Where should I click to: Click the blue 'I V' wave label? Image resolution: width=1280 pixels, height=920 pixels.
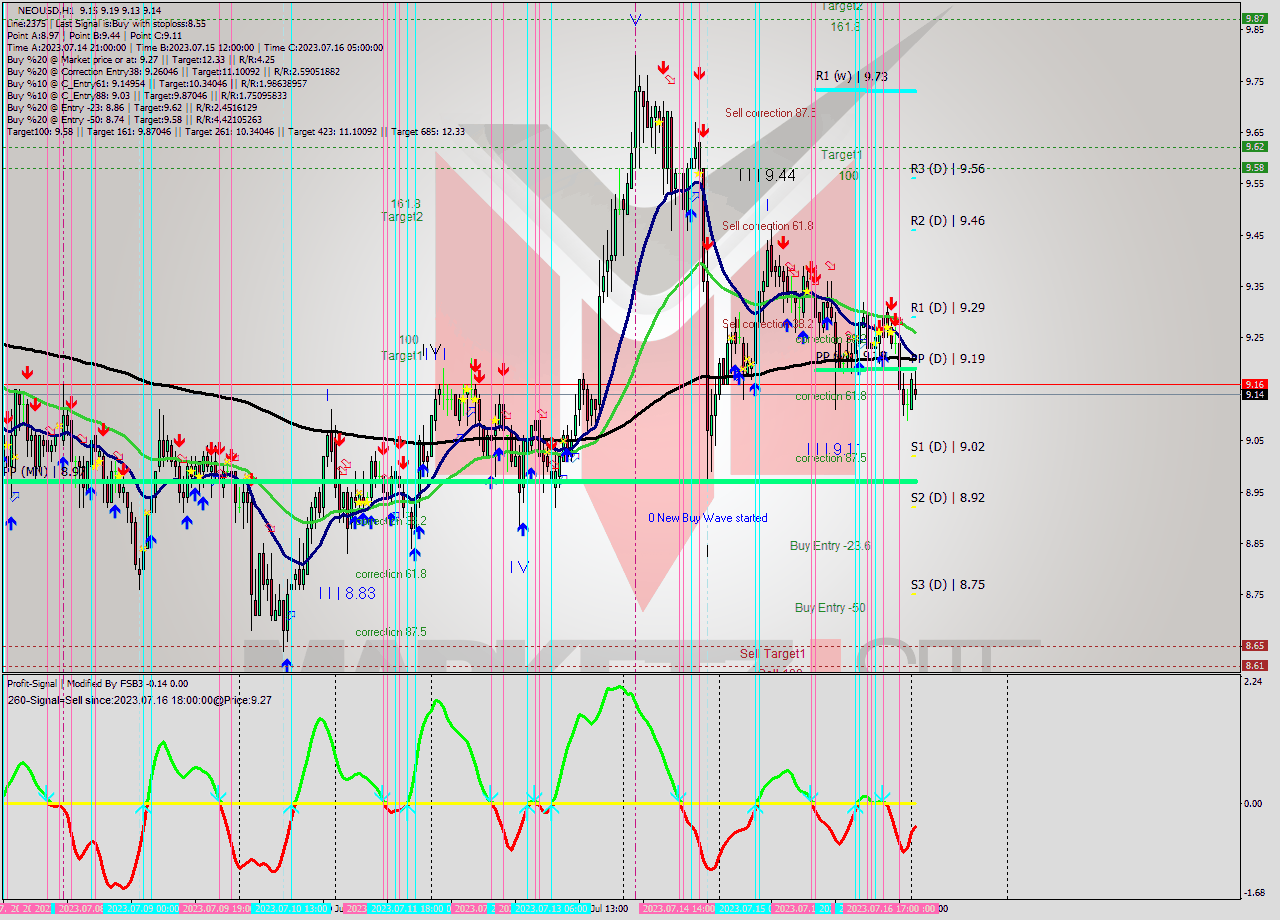pos(518,567)
